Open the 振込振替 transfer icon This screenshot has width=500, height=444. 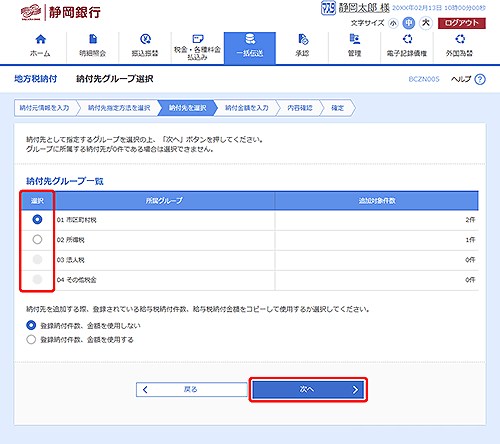145,39
